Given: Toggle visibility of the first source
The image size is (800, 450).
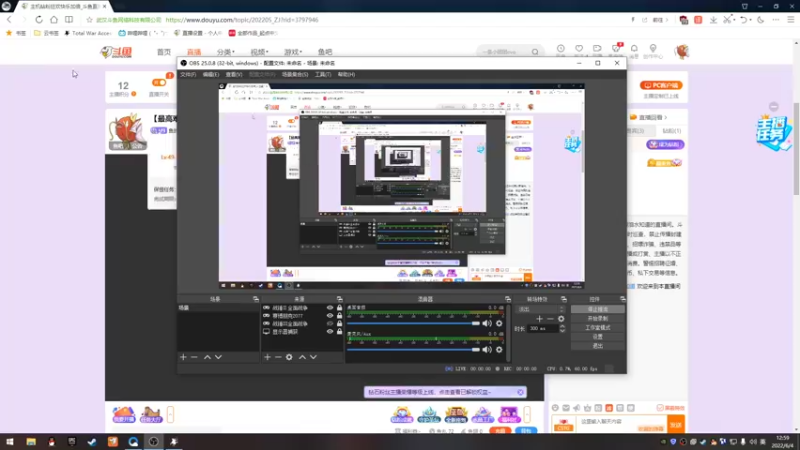Looking at the screenshot, I should pyautogui.click(x=330, y=308).
